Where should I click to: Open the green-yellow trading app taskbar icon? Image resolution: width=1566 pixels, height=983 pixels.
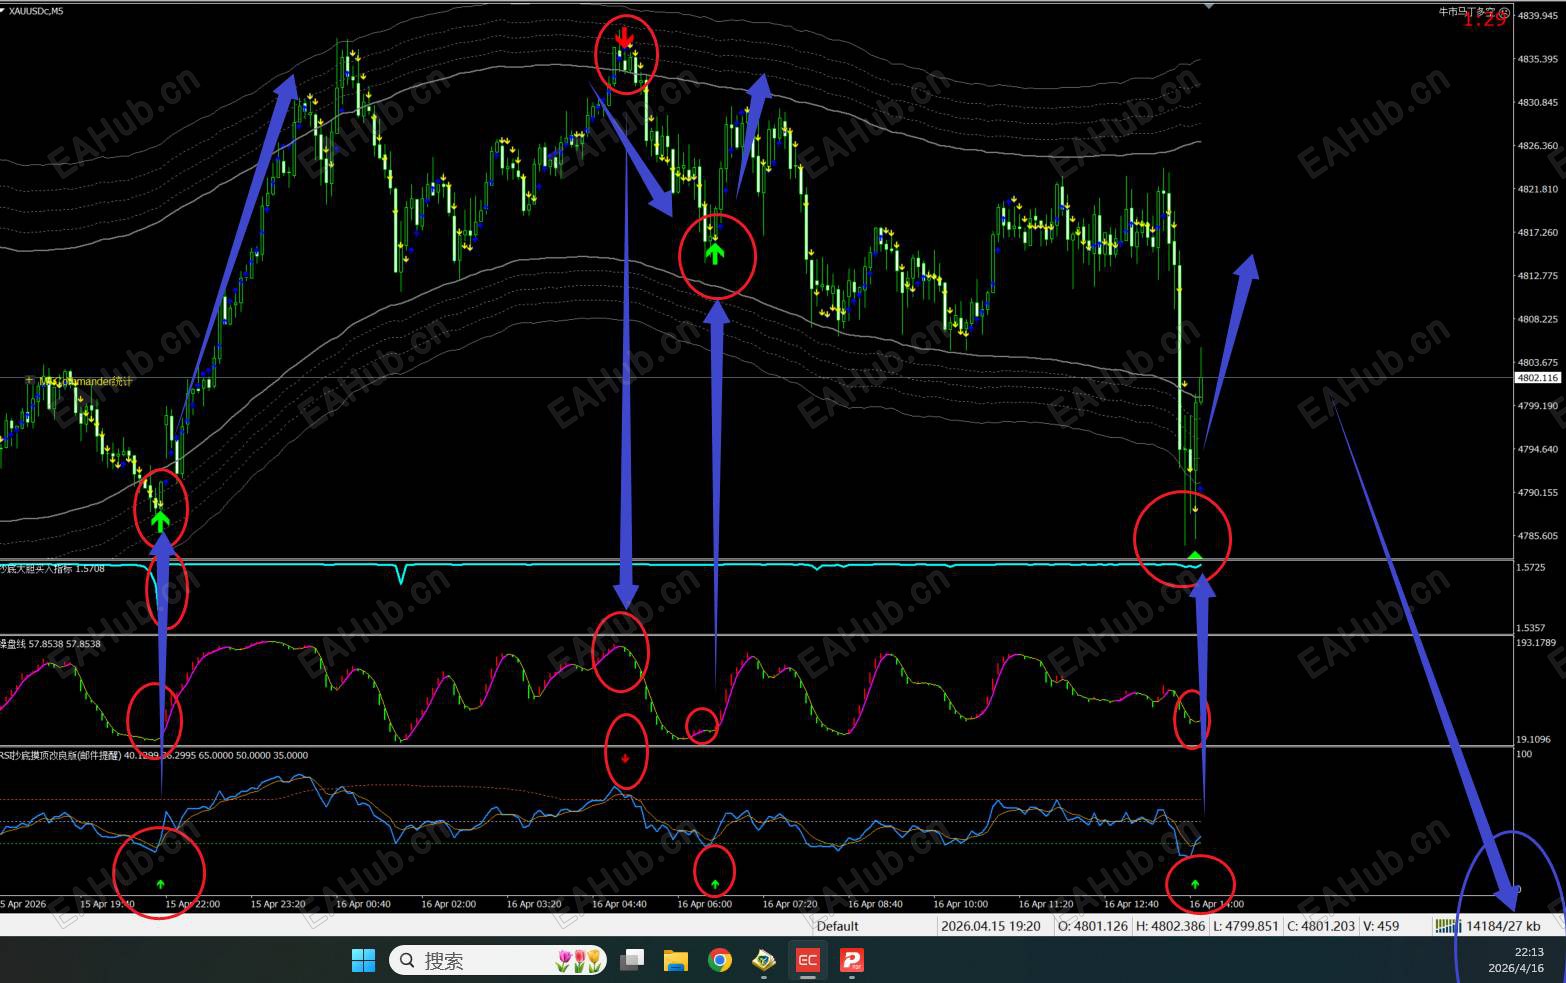click(x=764, y=961)
